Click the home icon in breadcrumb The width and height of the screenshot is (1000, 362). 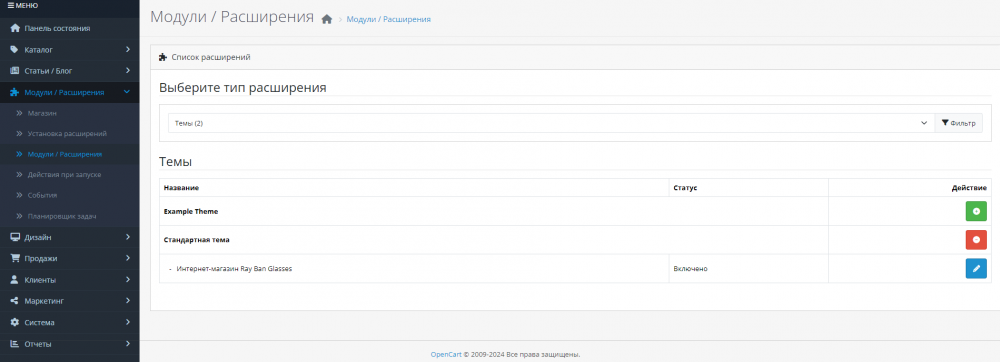point(327,19)
